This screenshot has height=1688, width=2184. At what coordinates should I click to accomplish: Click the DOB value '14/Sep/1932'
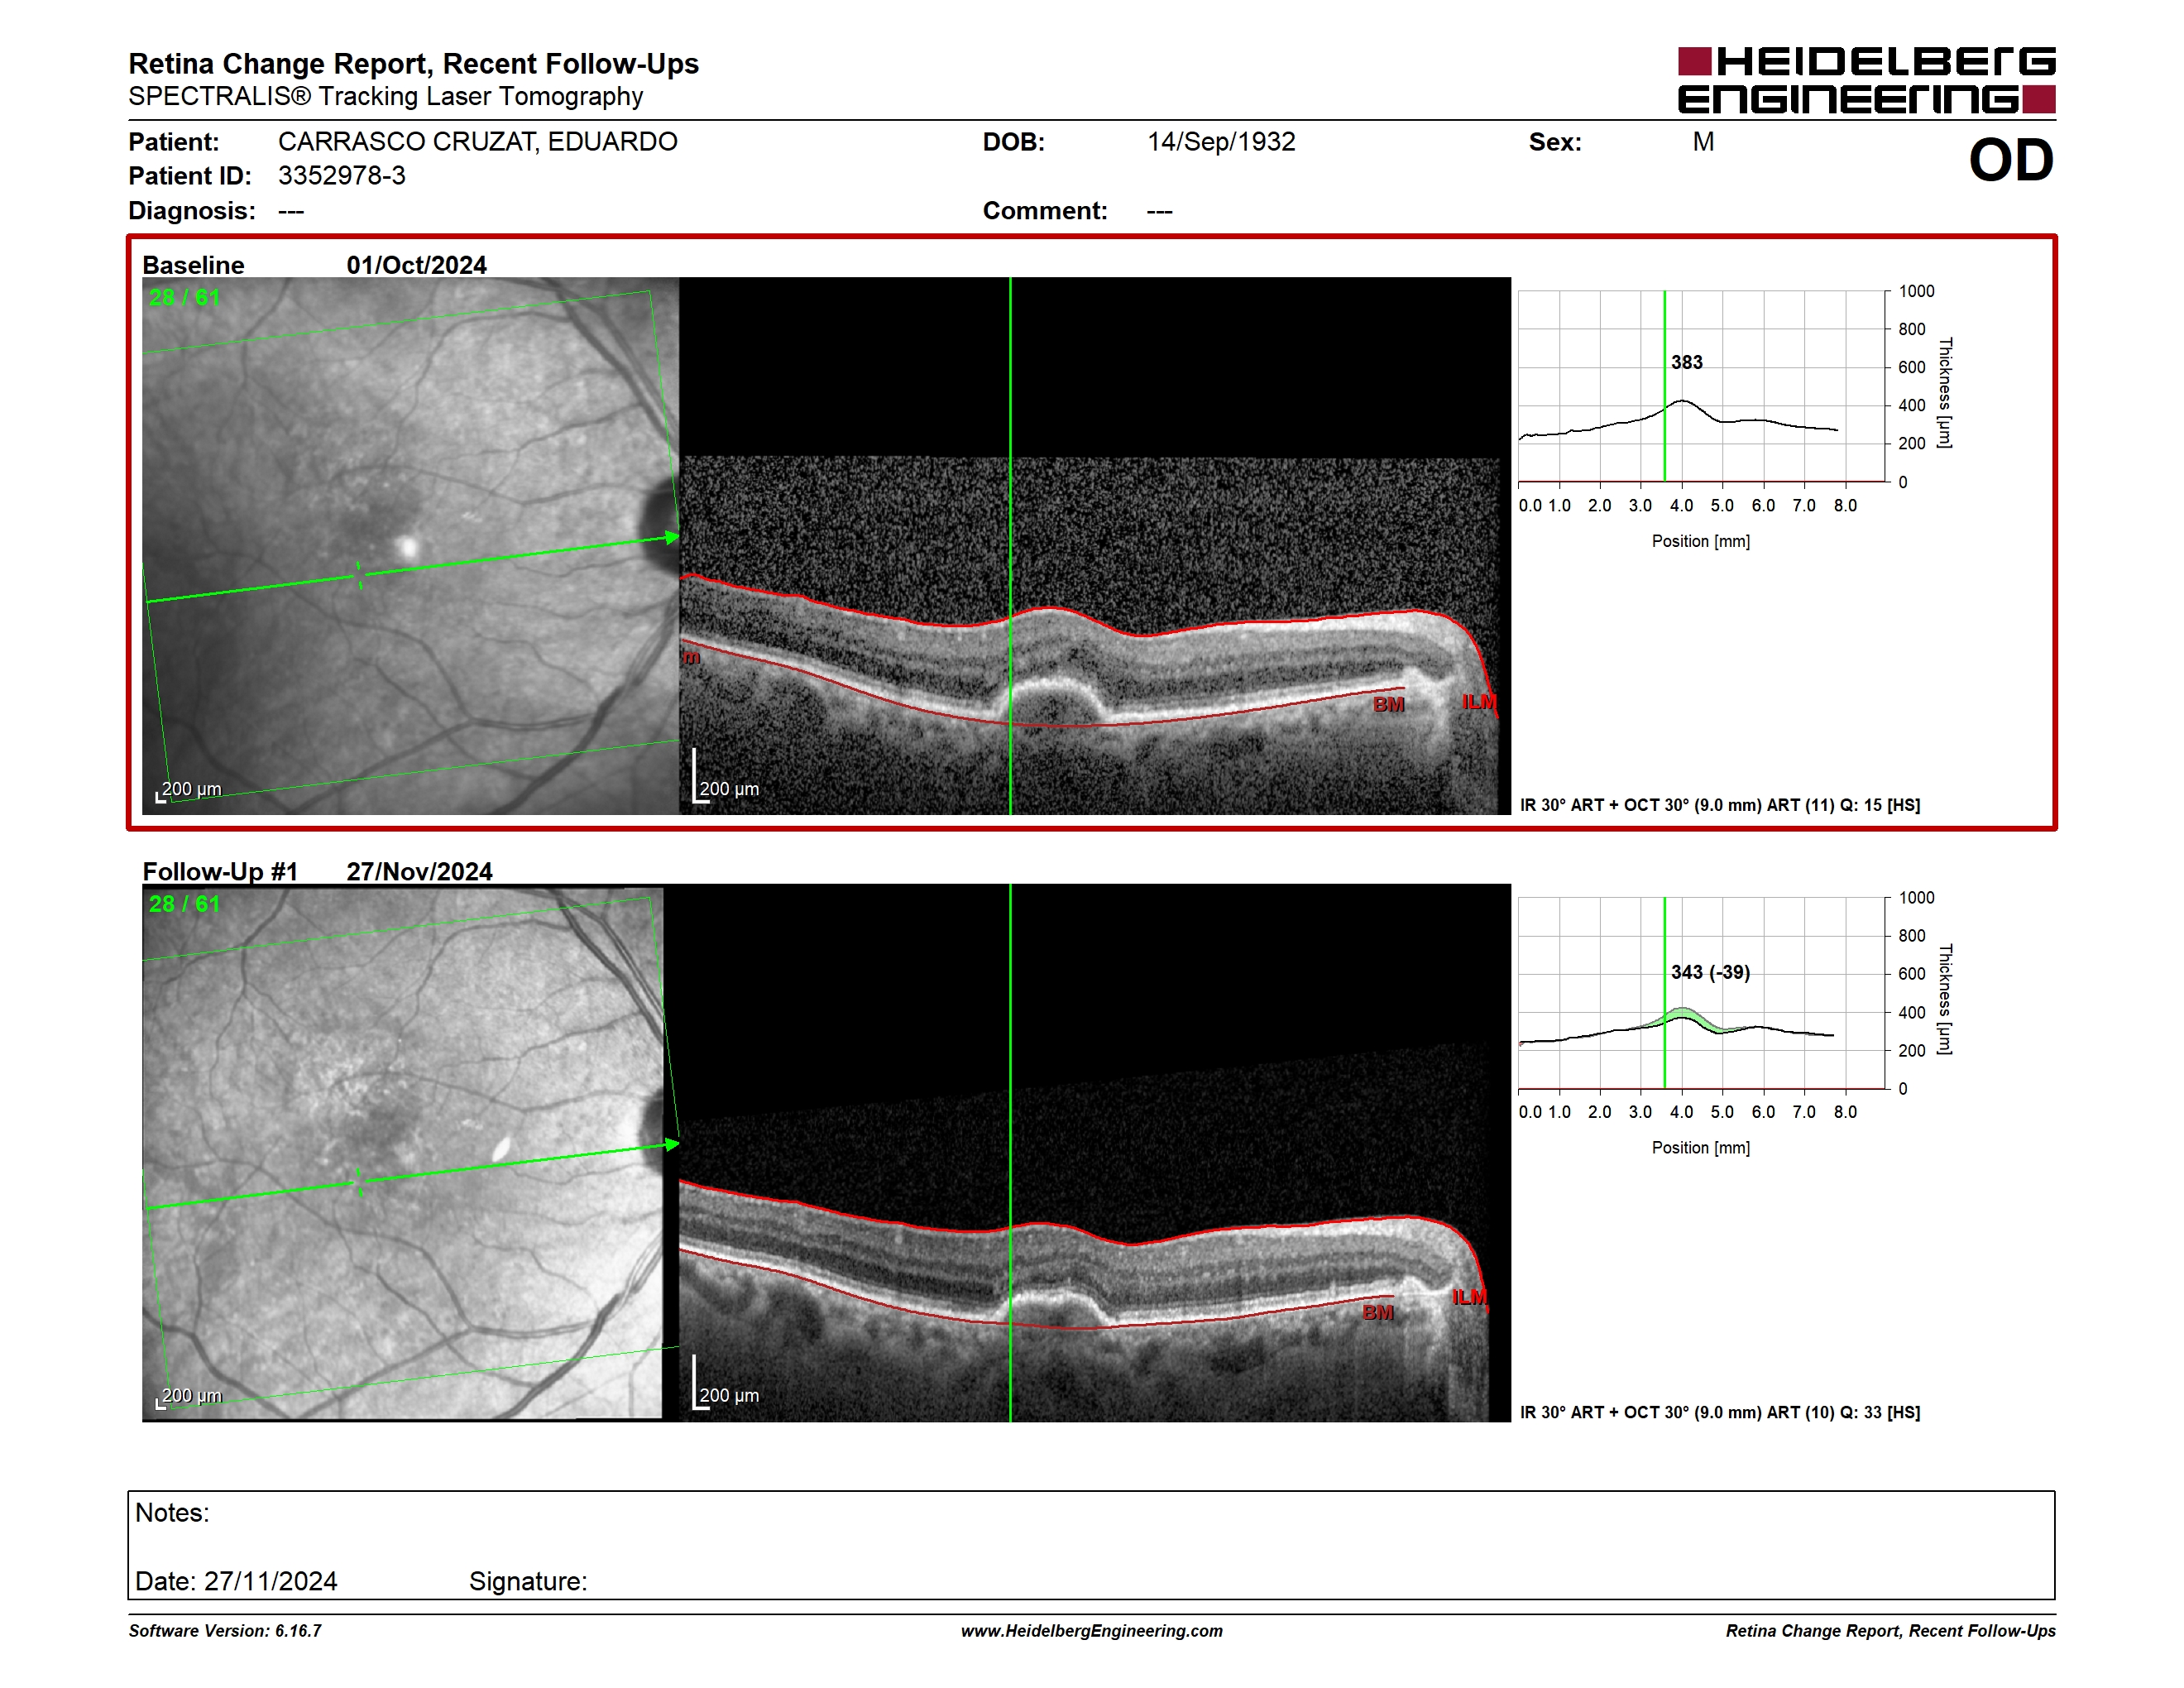click(x=1221, y=142)
